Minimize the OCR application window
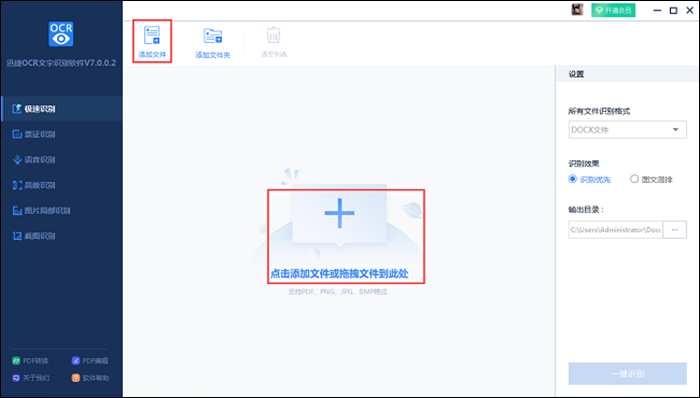This screenshot has height=398, width=700. 657,10
